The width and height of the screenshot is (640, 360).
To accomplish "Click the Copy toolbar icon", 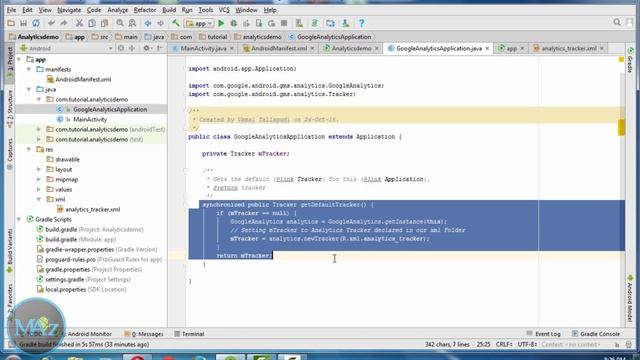I will [92, 23].
